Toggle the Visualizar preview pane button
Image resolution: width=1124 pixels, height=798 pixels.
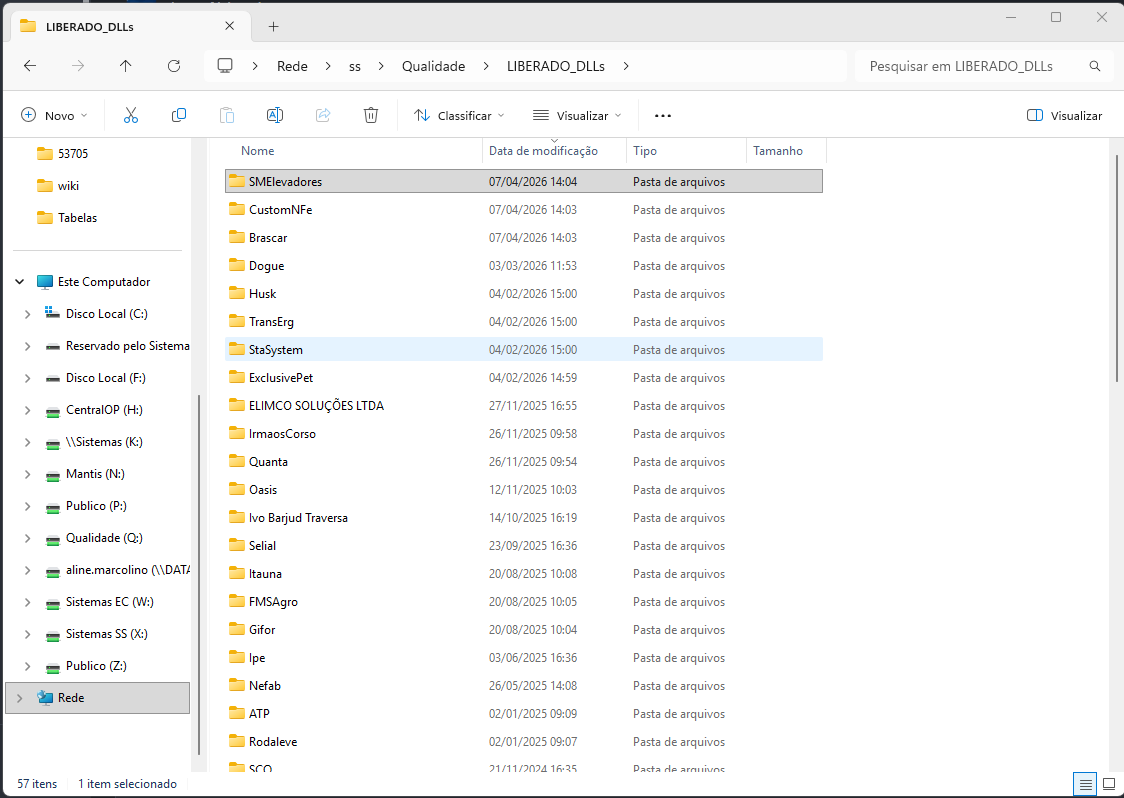pyautogui.click(x=1064, y=115)
